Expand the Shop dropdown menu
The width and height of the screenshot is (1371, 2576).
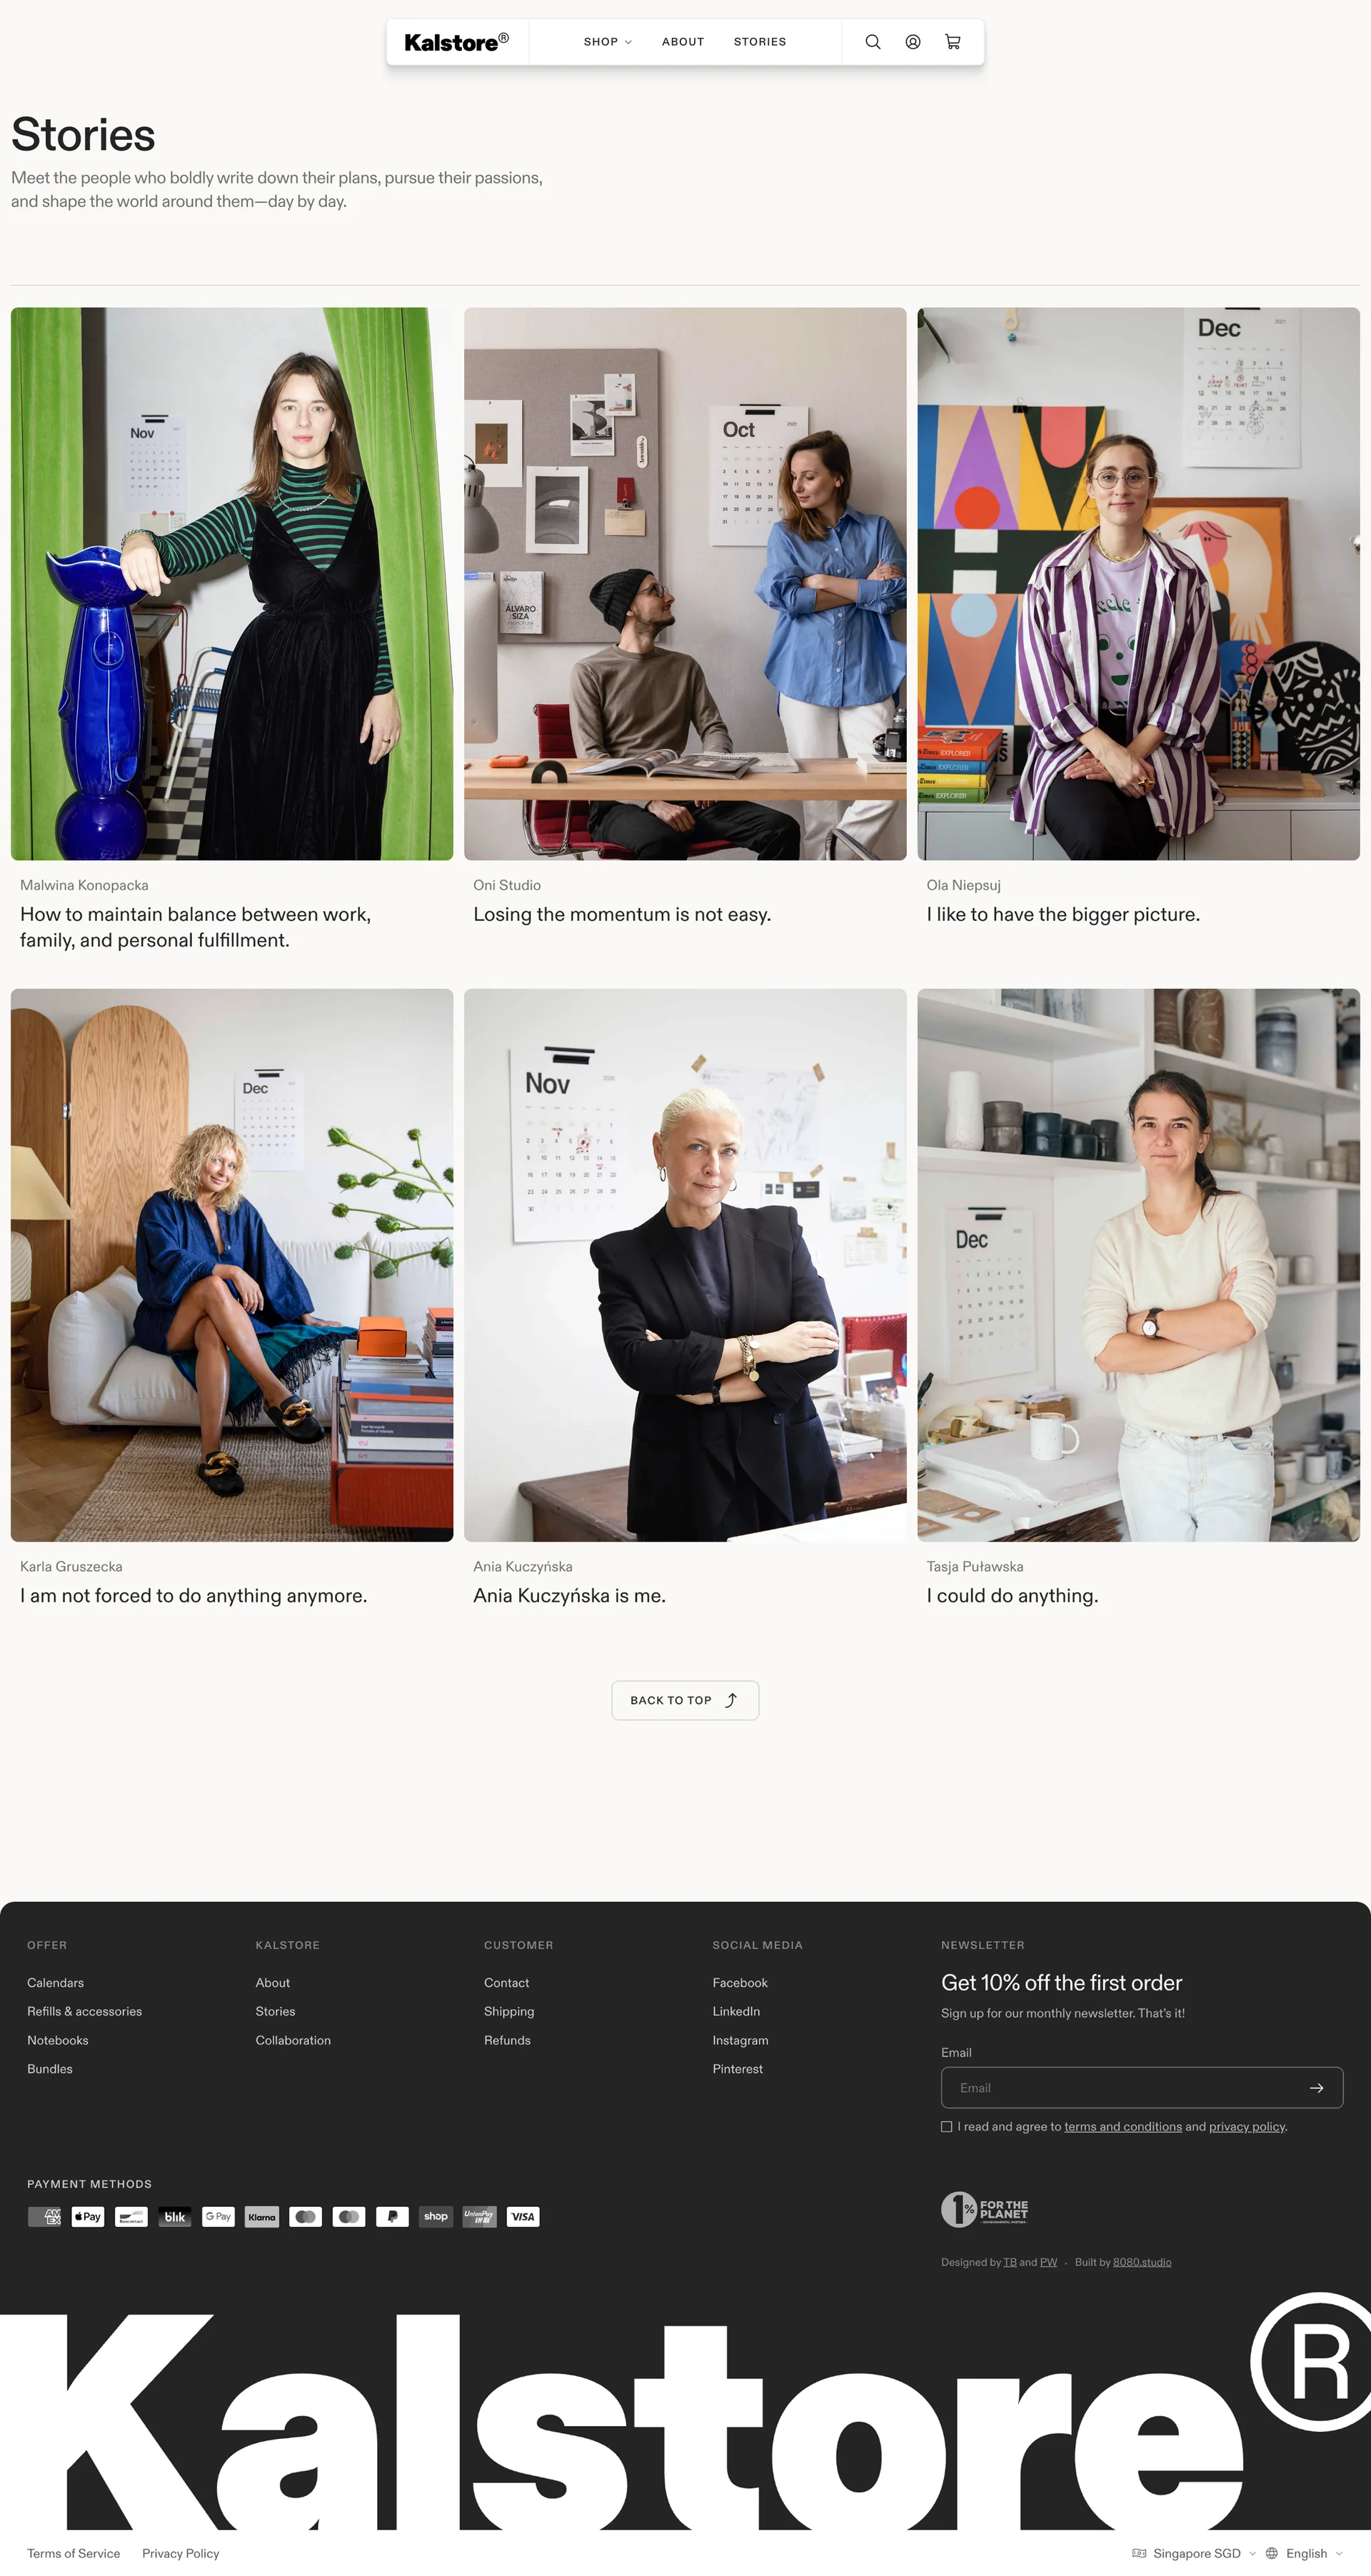coord(608,42)
